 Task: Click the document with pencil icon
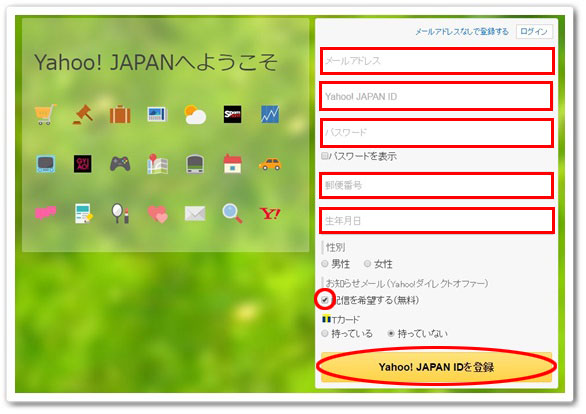tap(83, 213)
